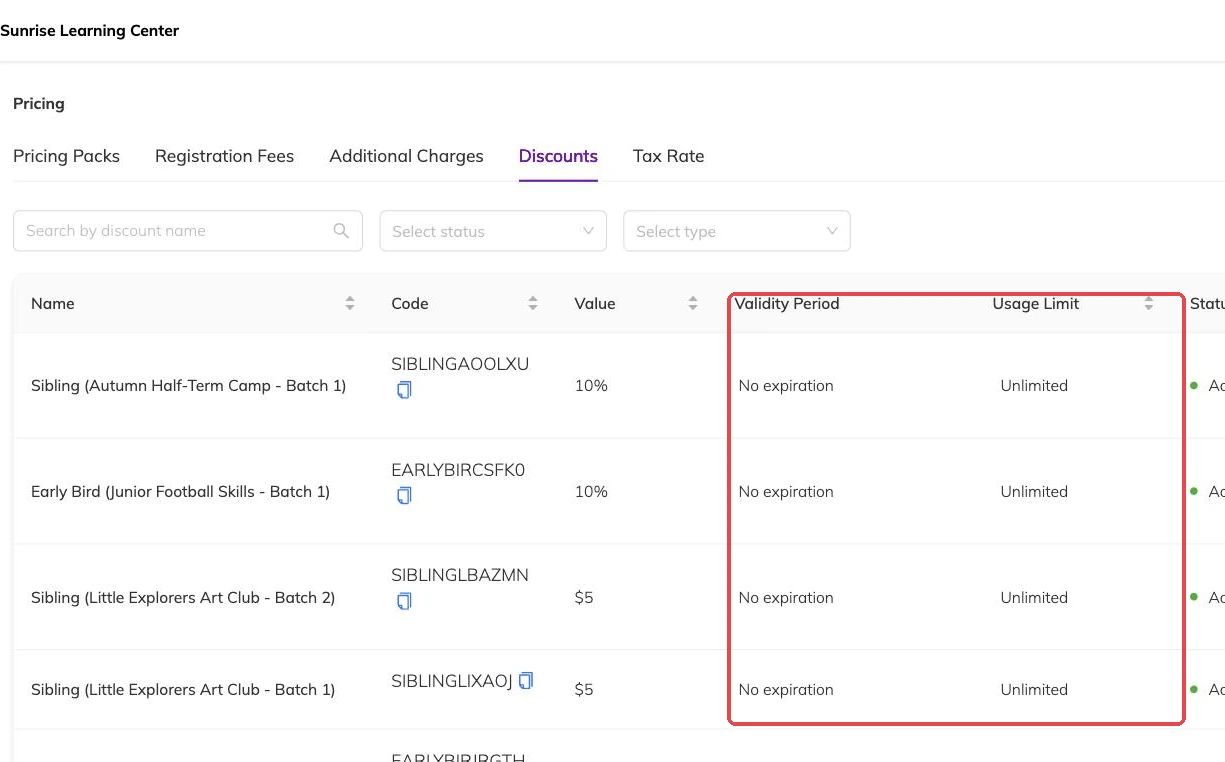Click the $5 value for Art Club Batch 1
The height and width of the screenshot is (762, 1225).
[584, 690]
